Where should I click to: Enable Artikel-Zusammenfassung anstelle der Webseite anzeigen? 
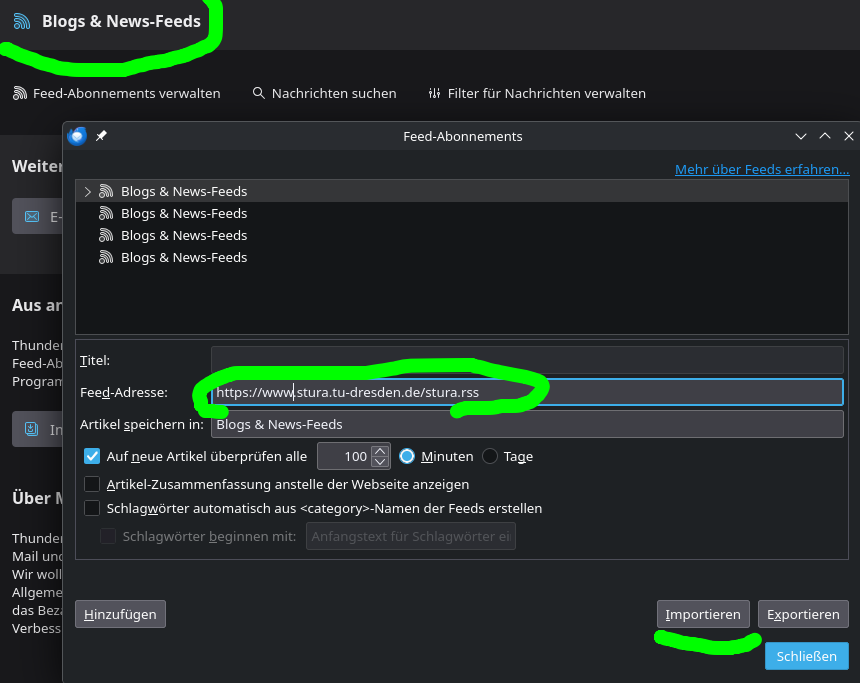click(92, 484)
